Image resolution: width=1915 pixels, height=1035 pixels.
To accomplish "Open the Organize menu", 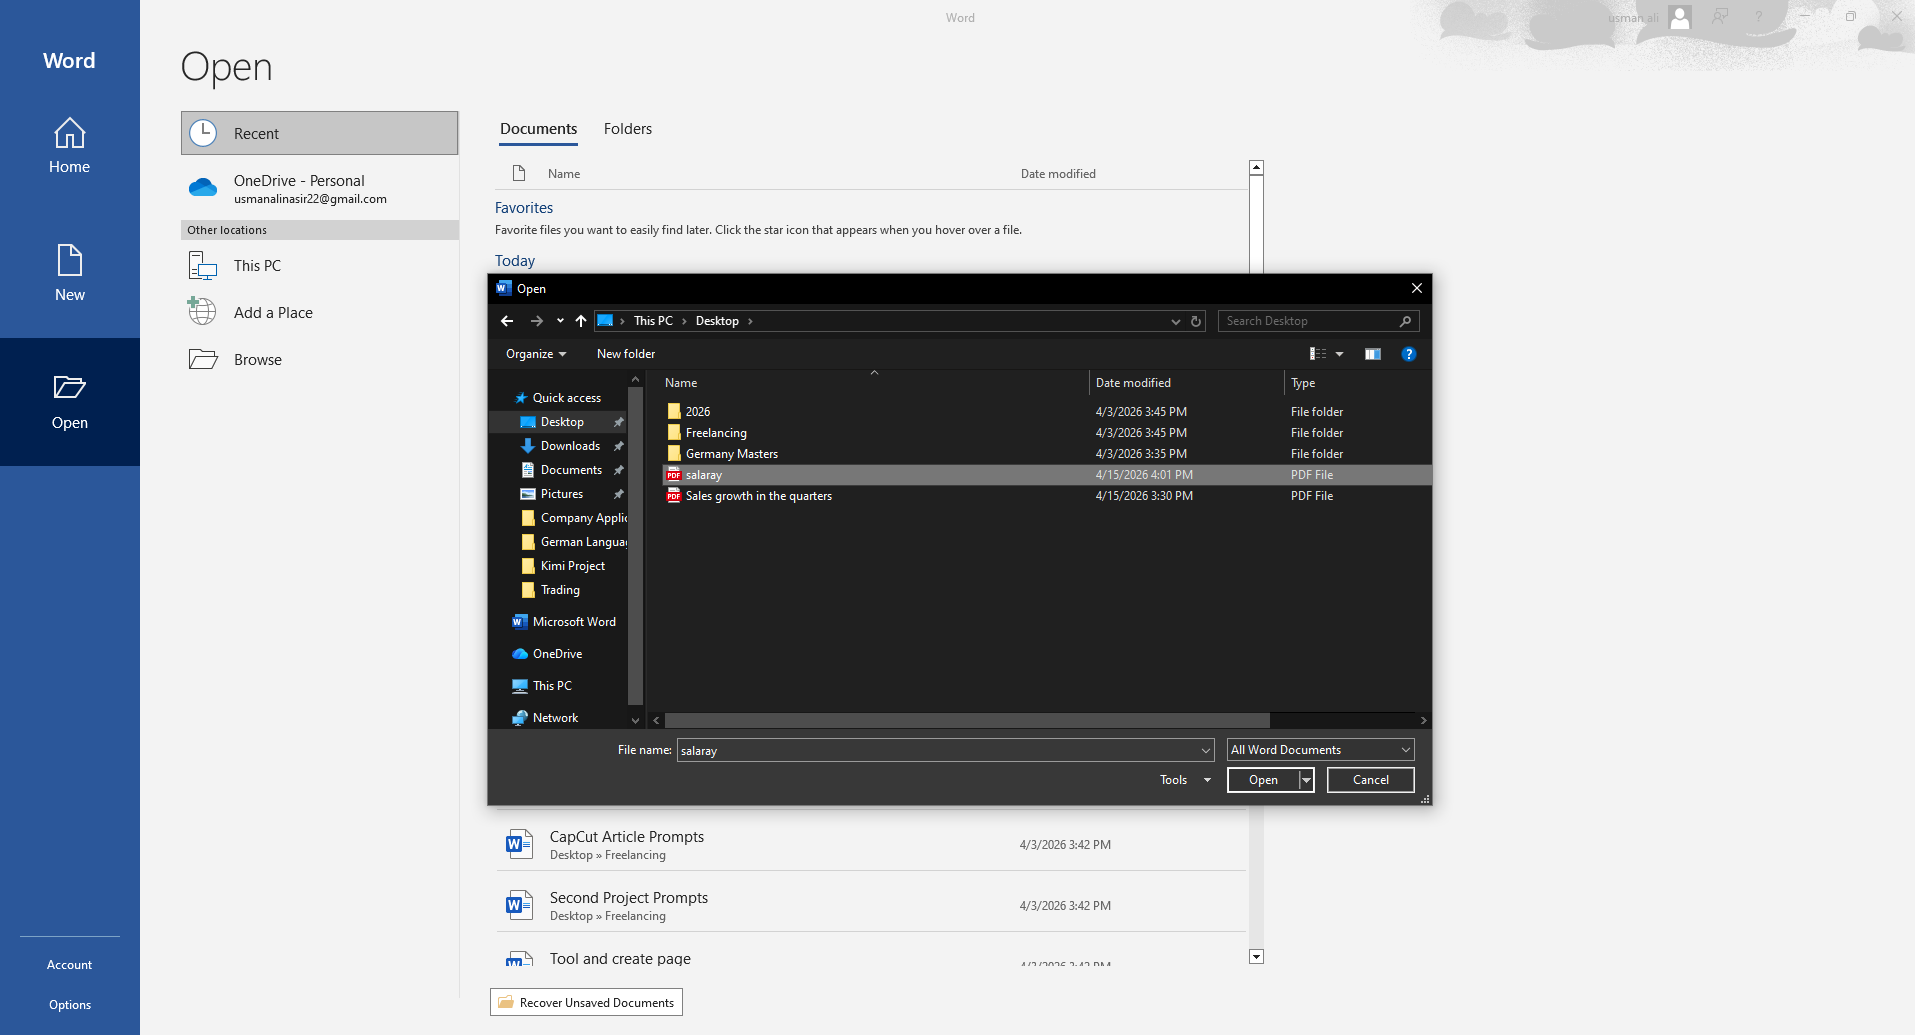I will pos(536,354).
